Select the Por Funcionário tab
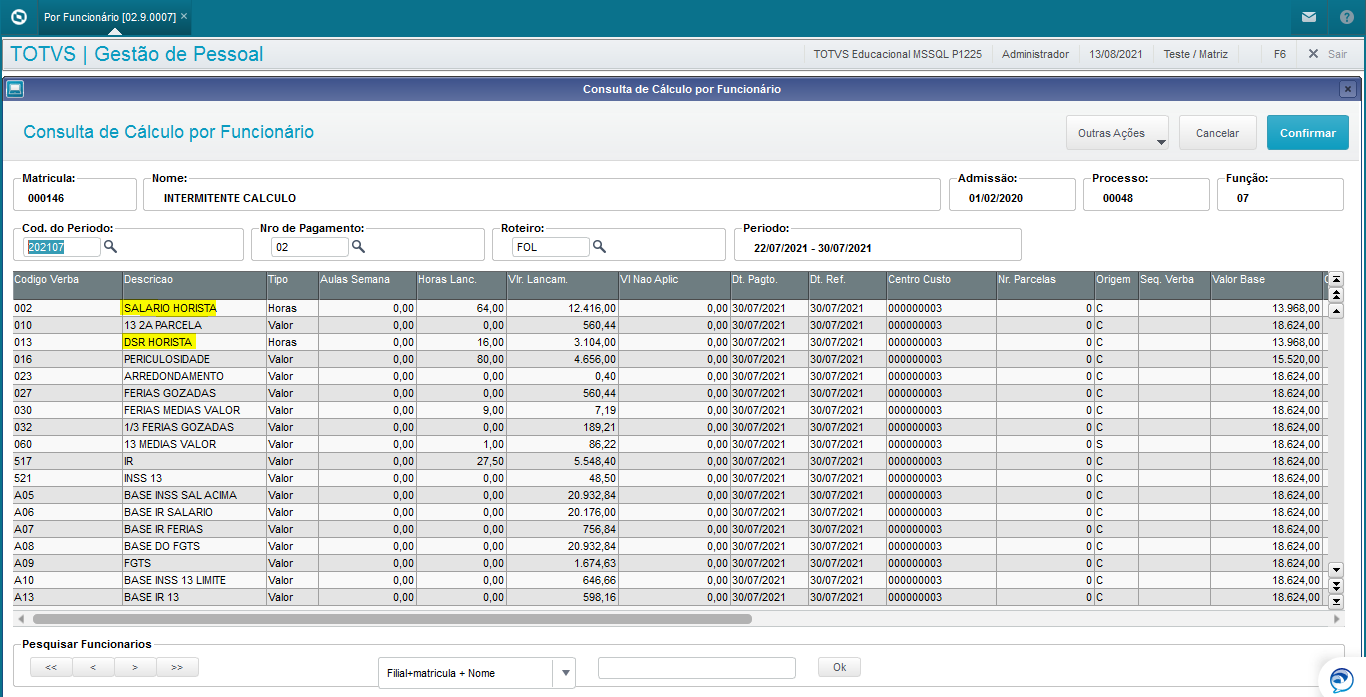 (109, 17)
